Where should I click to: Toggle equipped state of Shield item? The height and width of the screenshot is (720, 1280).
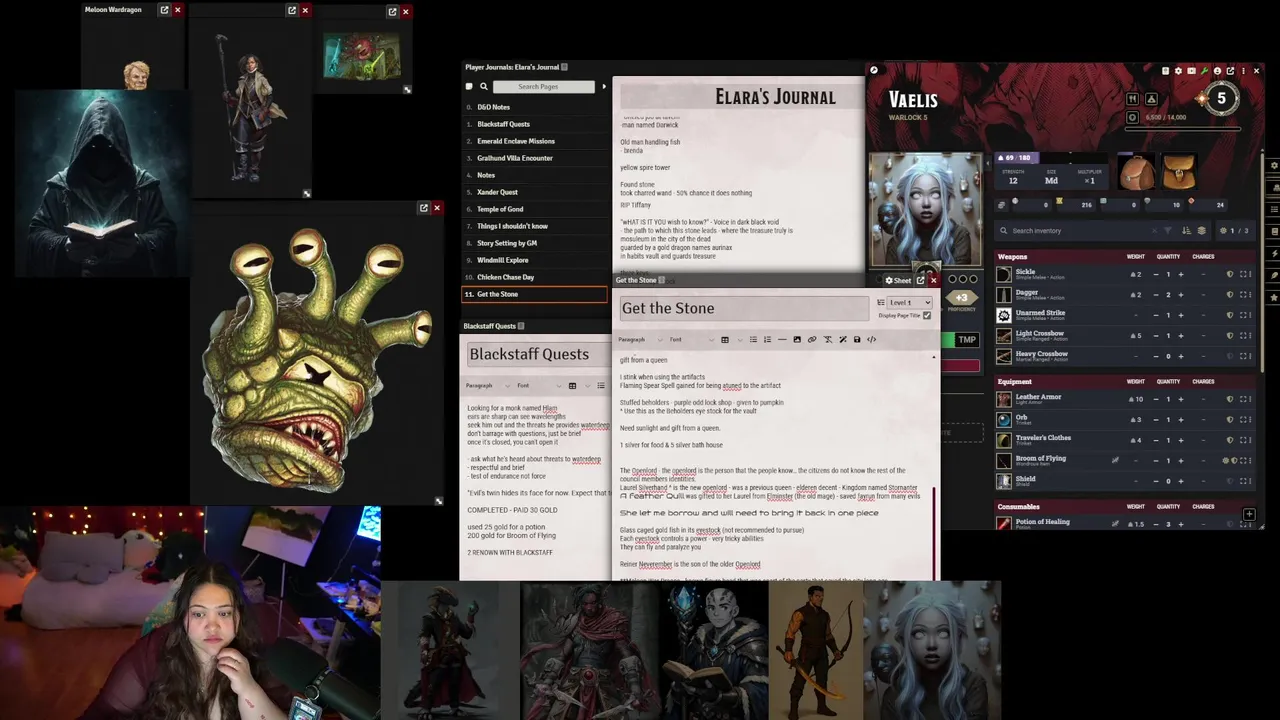tap(1230, 481)
